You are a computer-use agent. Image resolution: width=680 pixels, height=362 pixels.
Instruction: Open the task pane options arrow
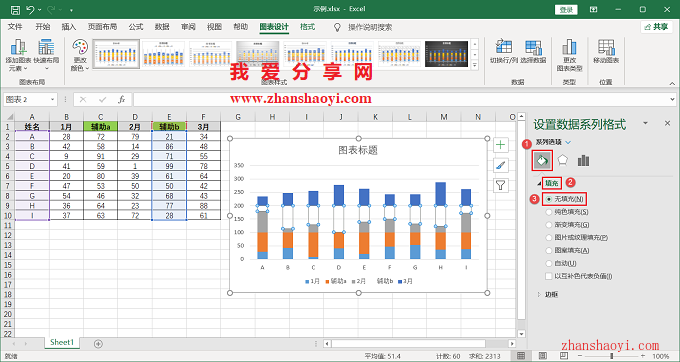click(645, 124)
